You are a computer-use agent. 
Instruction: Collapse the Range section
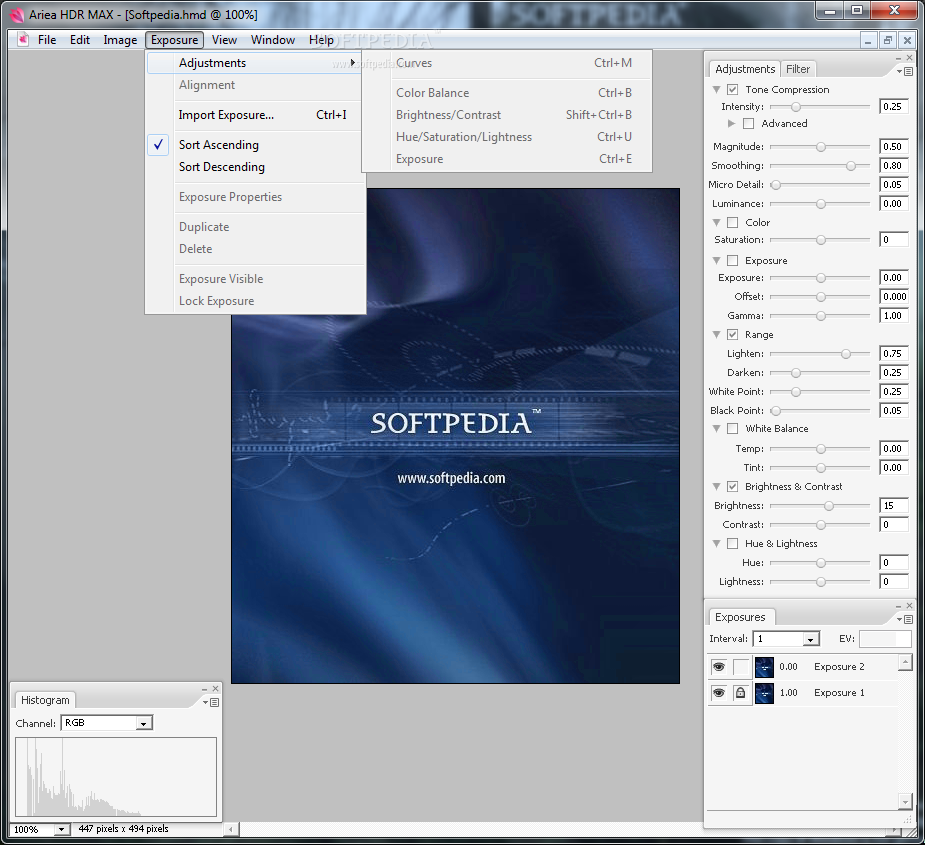(x=716, y=335)
